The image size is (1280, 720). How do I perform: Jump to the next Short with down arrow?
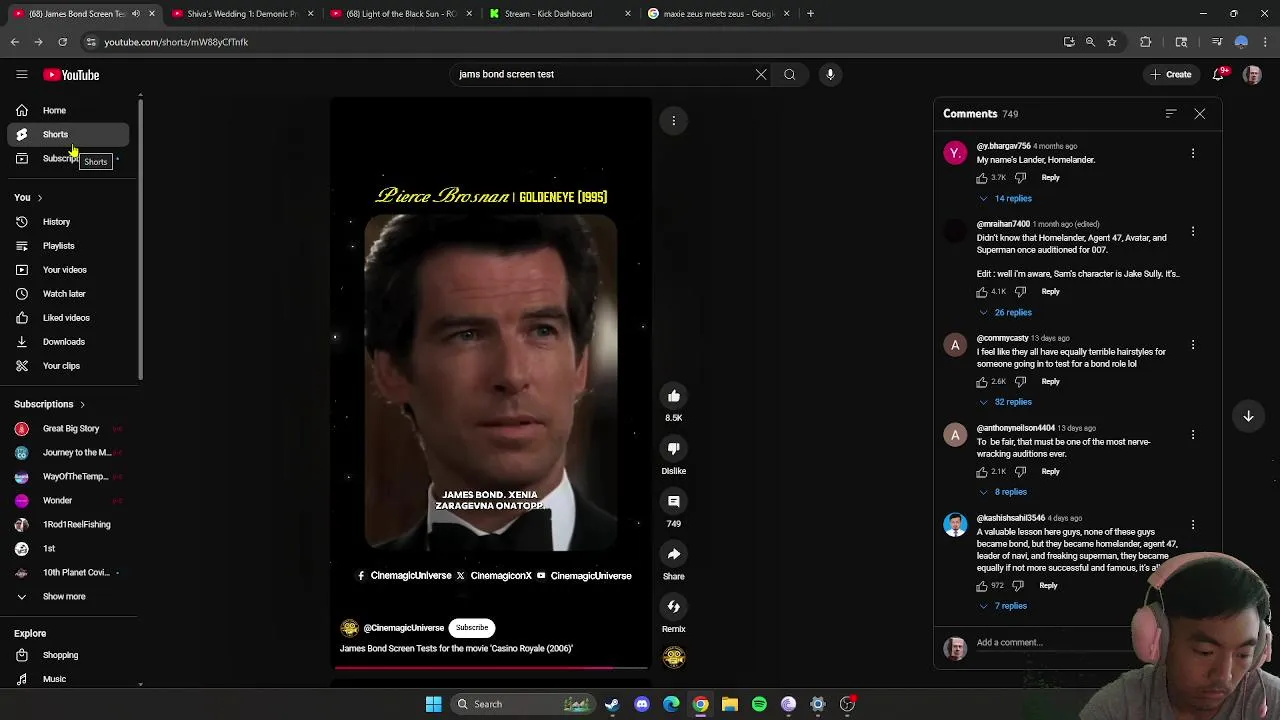coord(1248,416)
